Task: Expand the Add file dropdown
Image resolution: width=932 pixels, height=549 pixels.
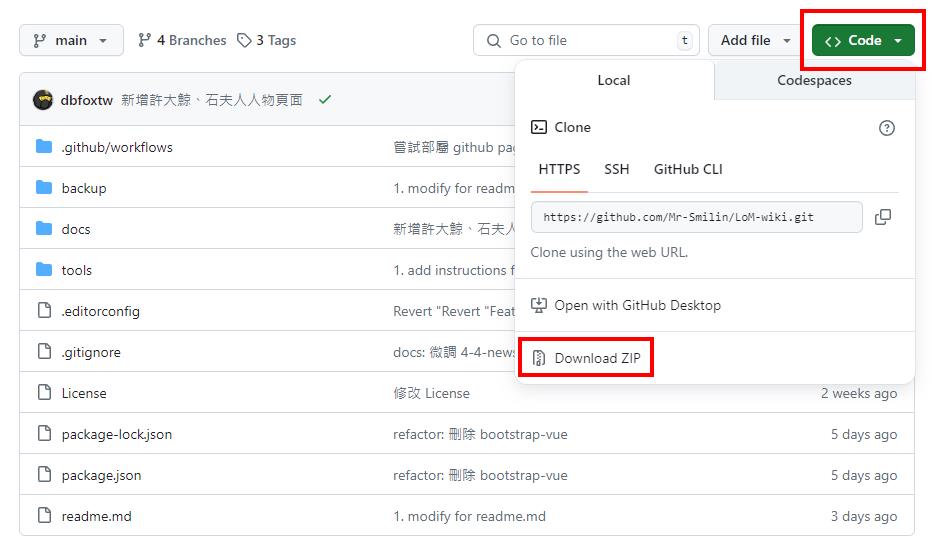Action: coord(755,41)
